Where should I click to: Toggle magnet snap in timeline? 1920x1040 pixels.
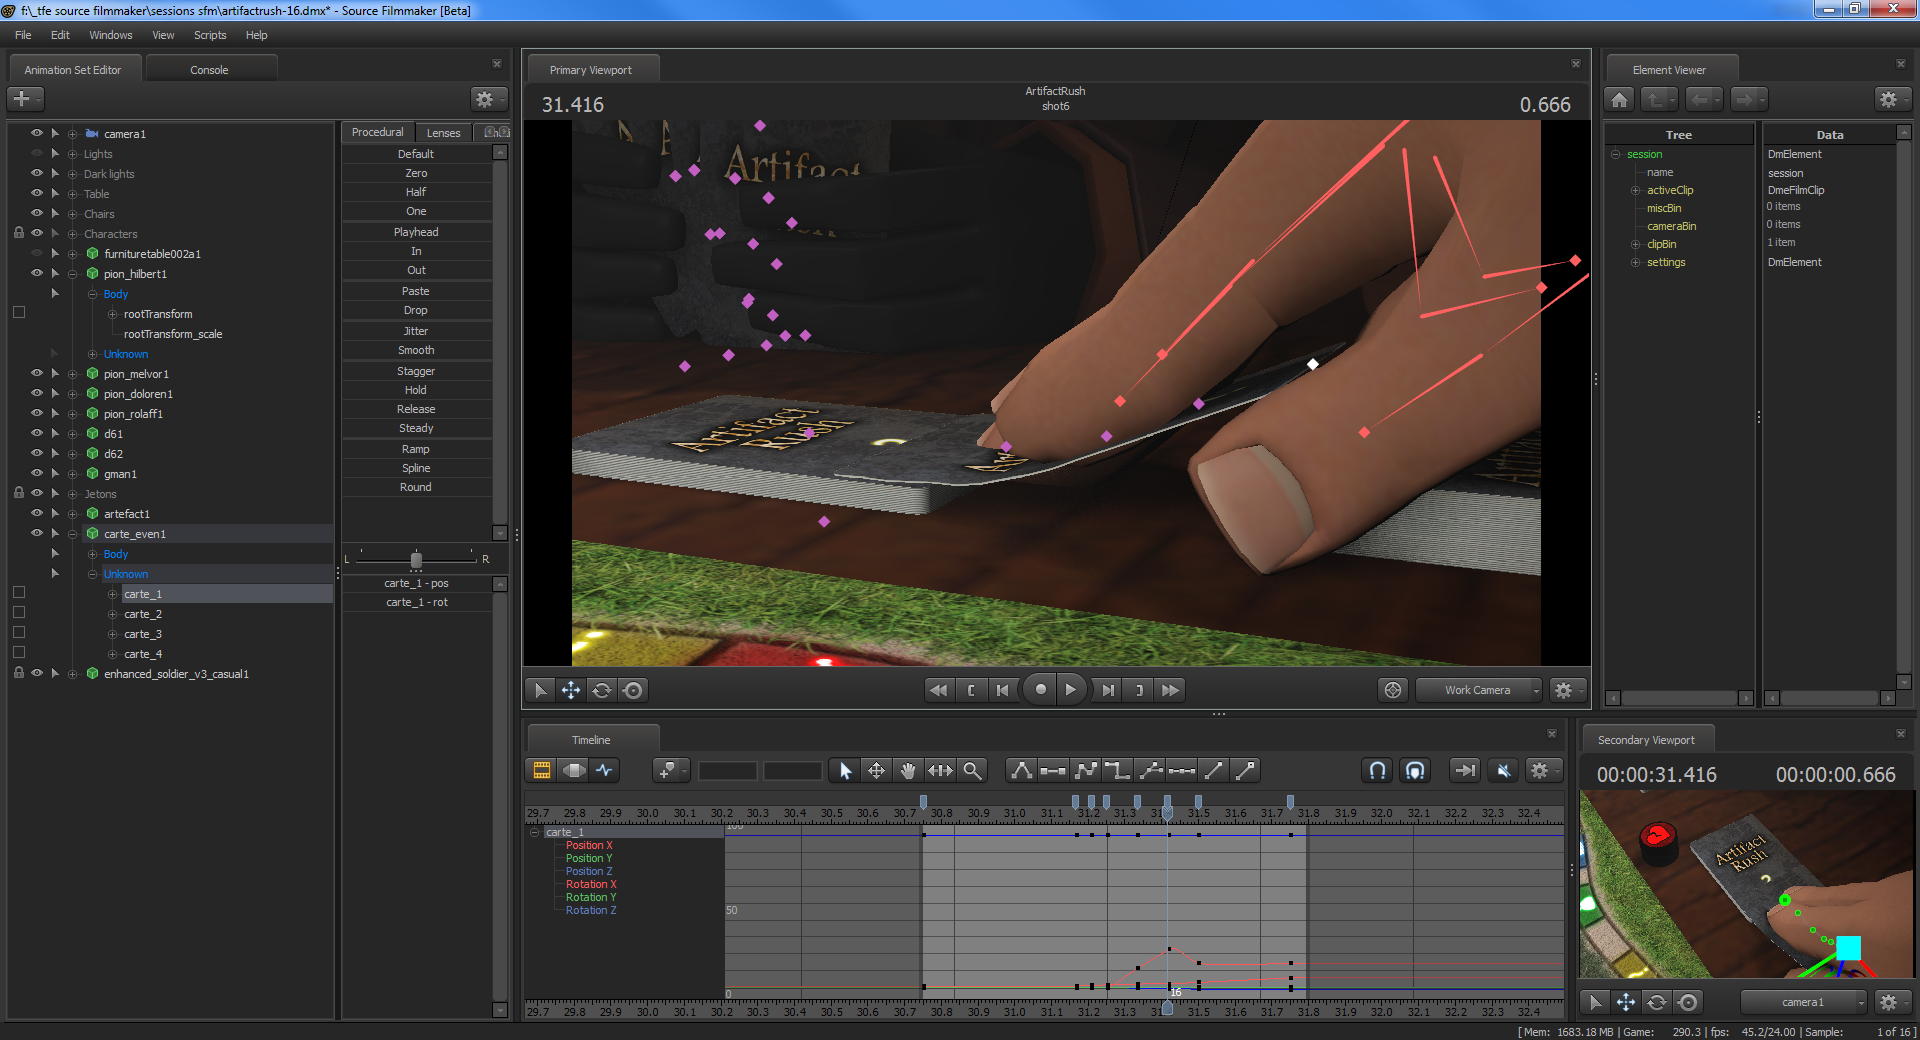(1377, 770)
